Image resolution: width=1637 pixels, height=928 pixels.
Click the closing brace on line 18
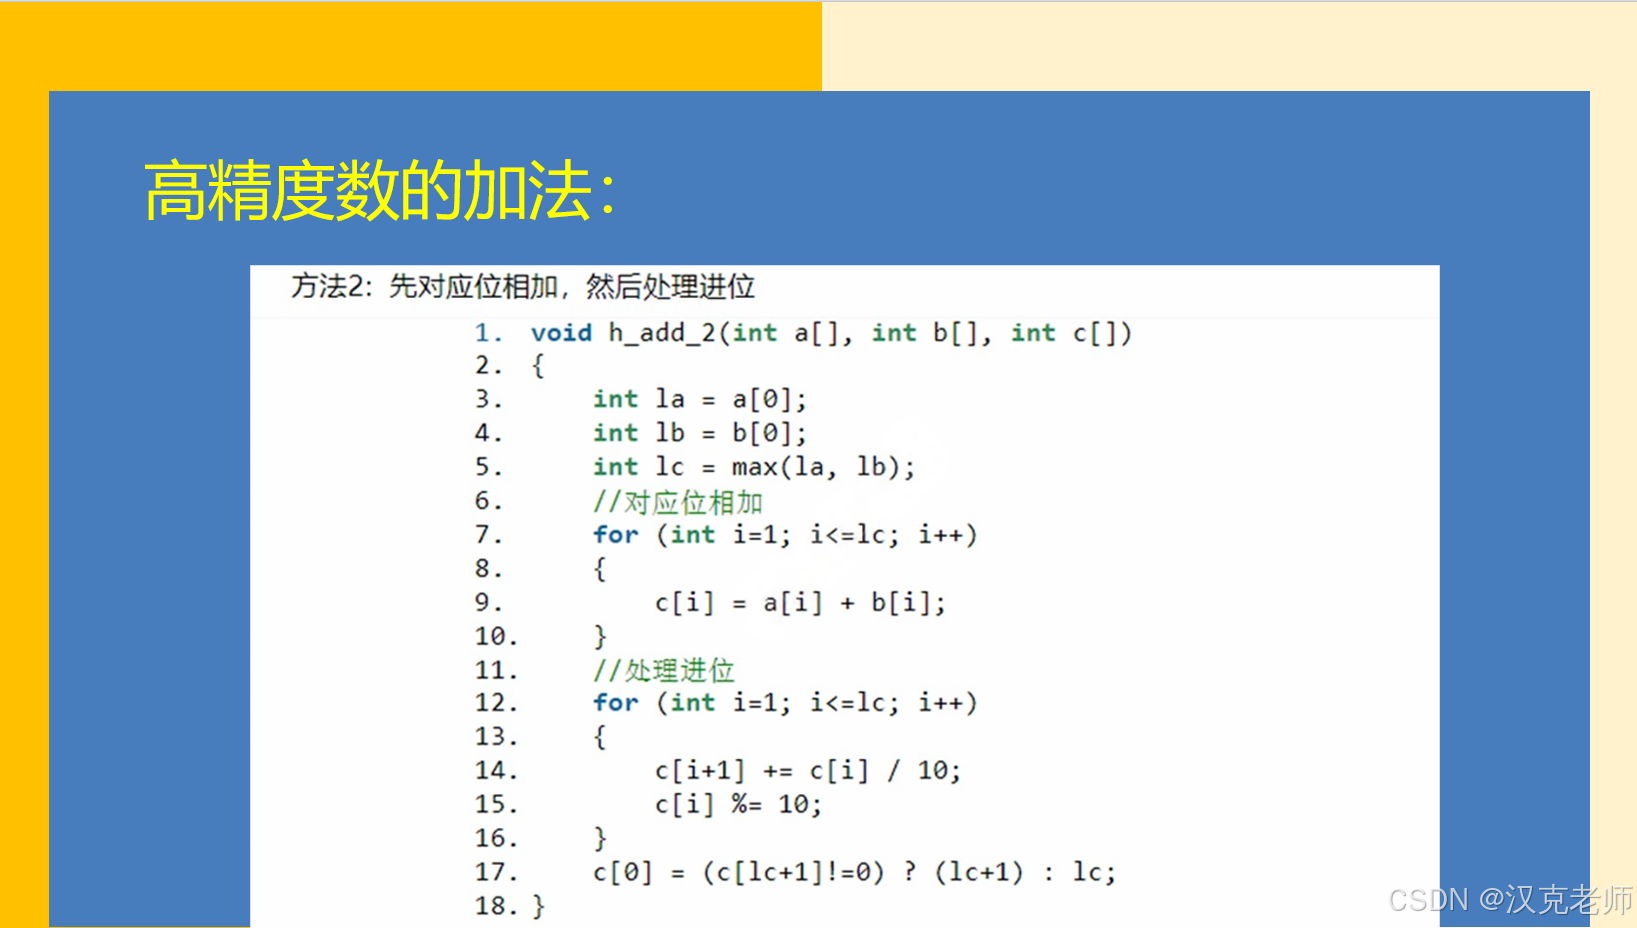click(x=539, y=906)
